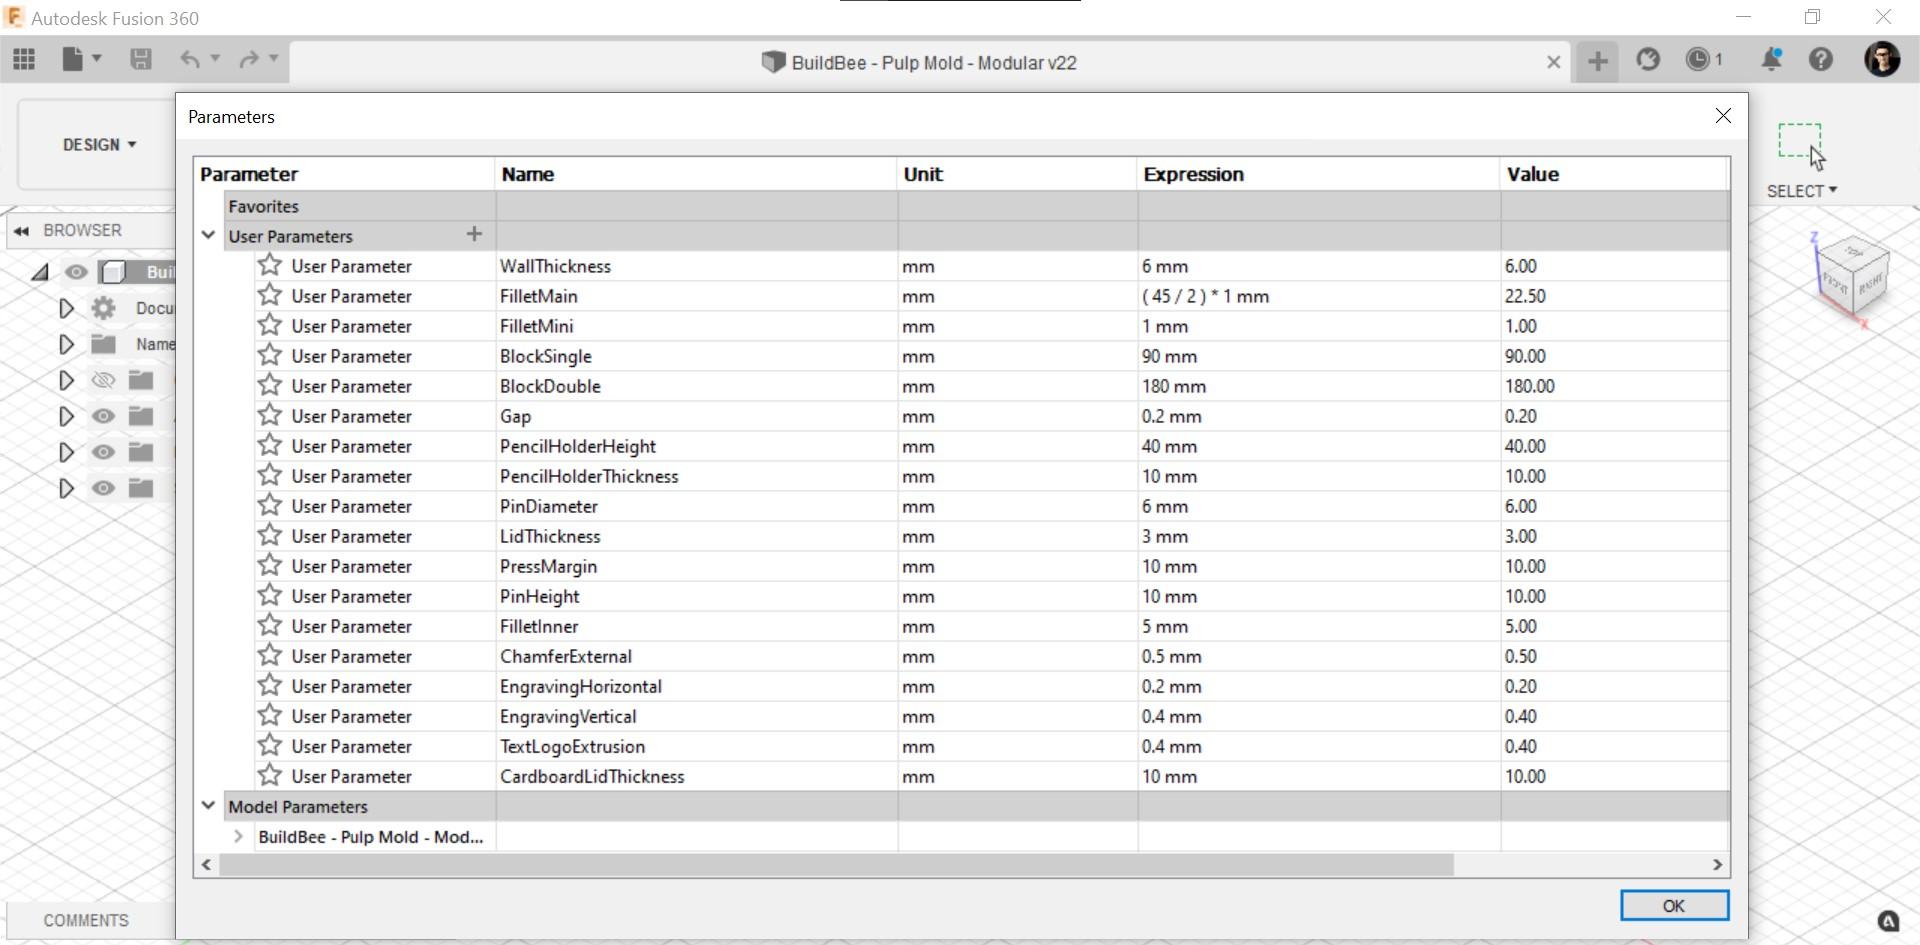Click the scroll left arrow in Parameters
The height and width of the screenshot is (945, 1920).
click(206, 864)
